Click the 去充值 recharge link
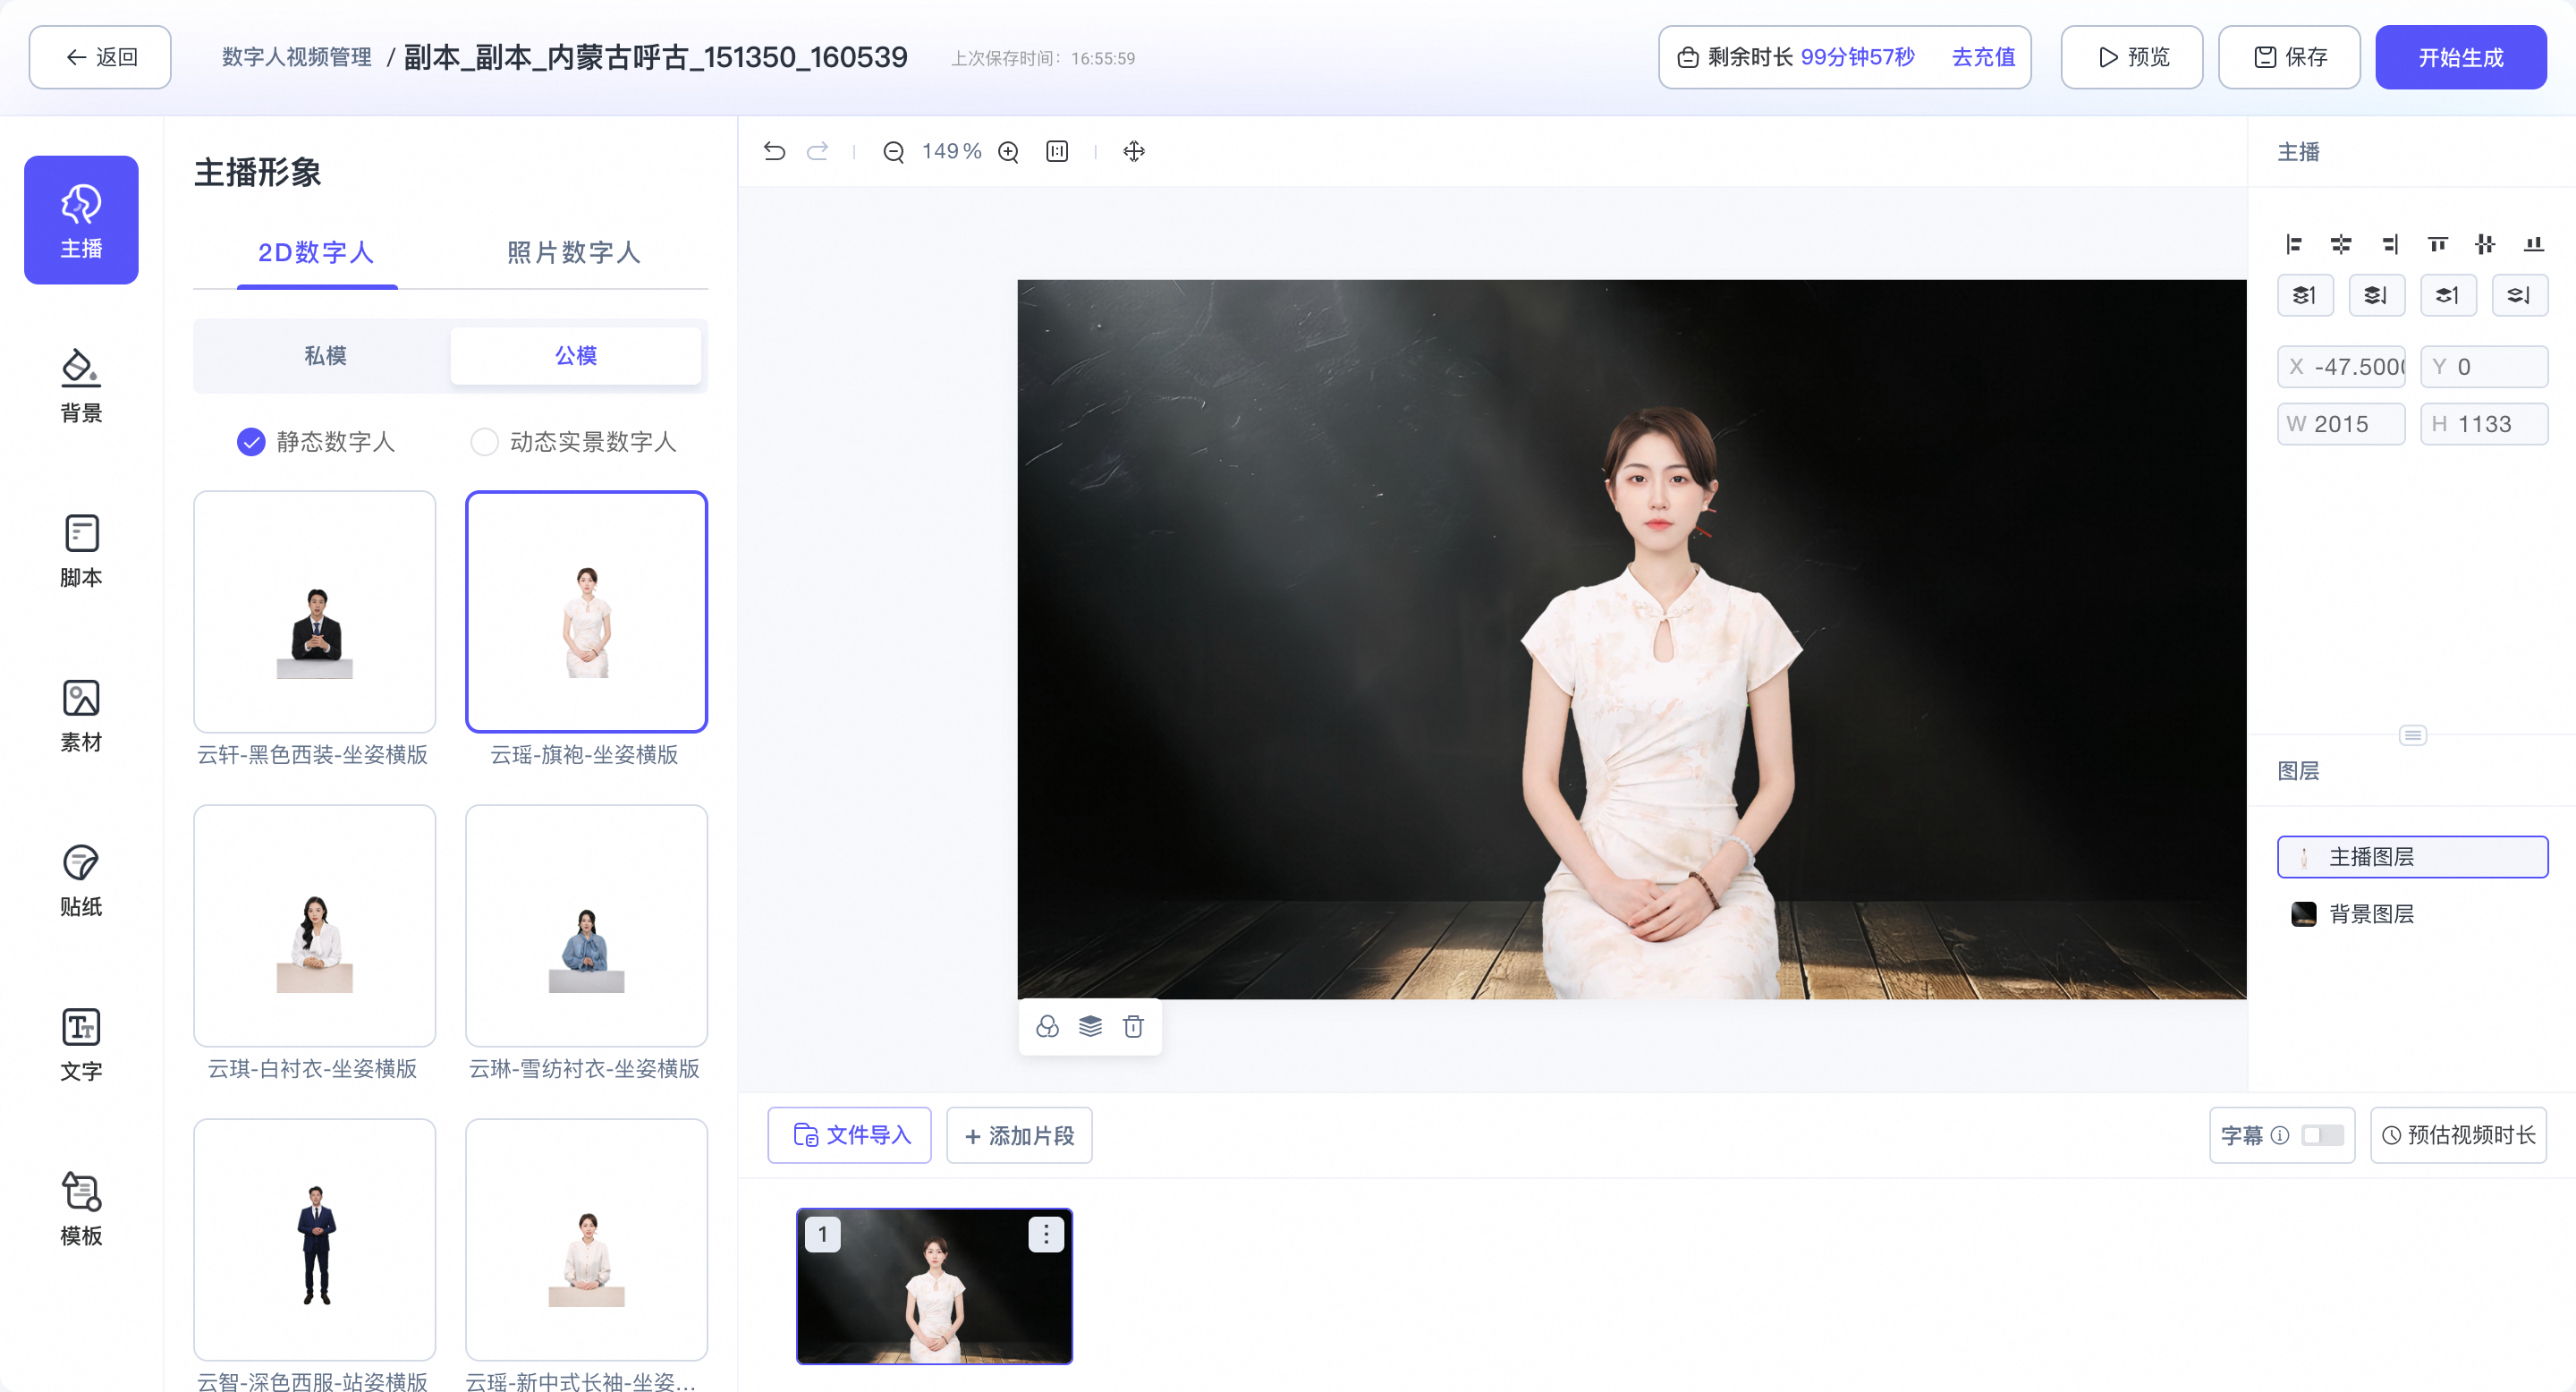The image size is (2576, 1392). (1984, 57)
